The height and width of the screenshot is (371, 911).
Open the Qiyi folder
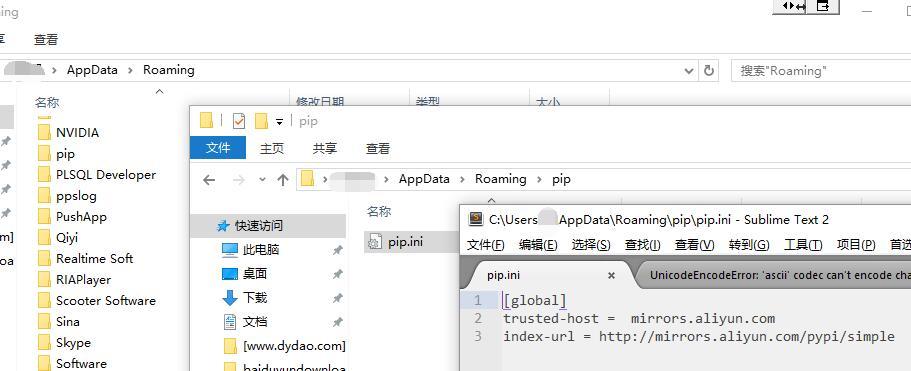click(58, 237)
